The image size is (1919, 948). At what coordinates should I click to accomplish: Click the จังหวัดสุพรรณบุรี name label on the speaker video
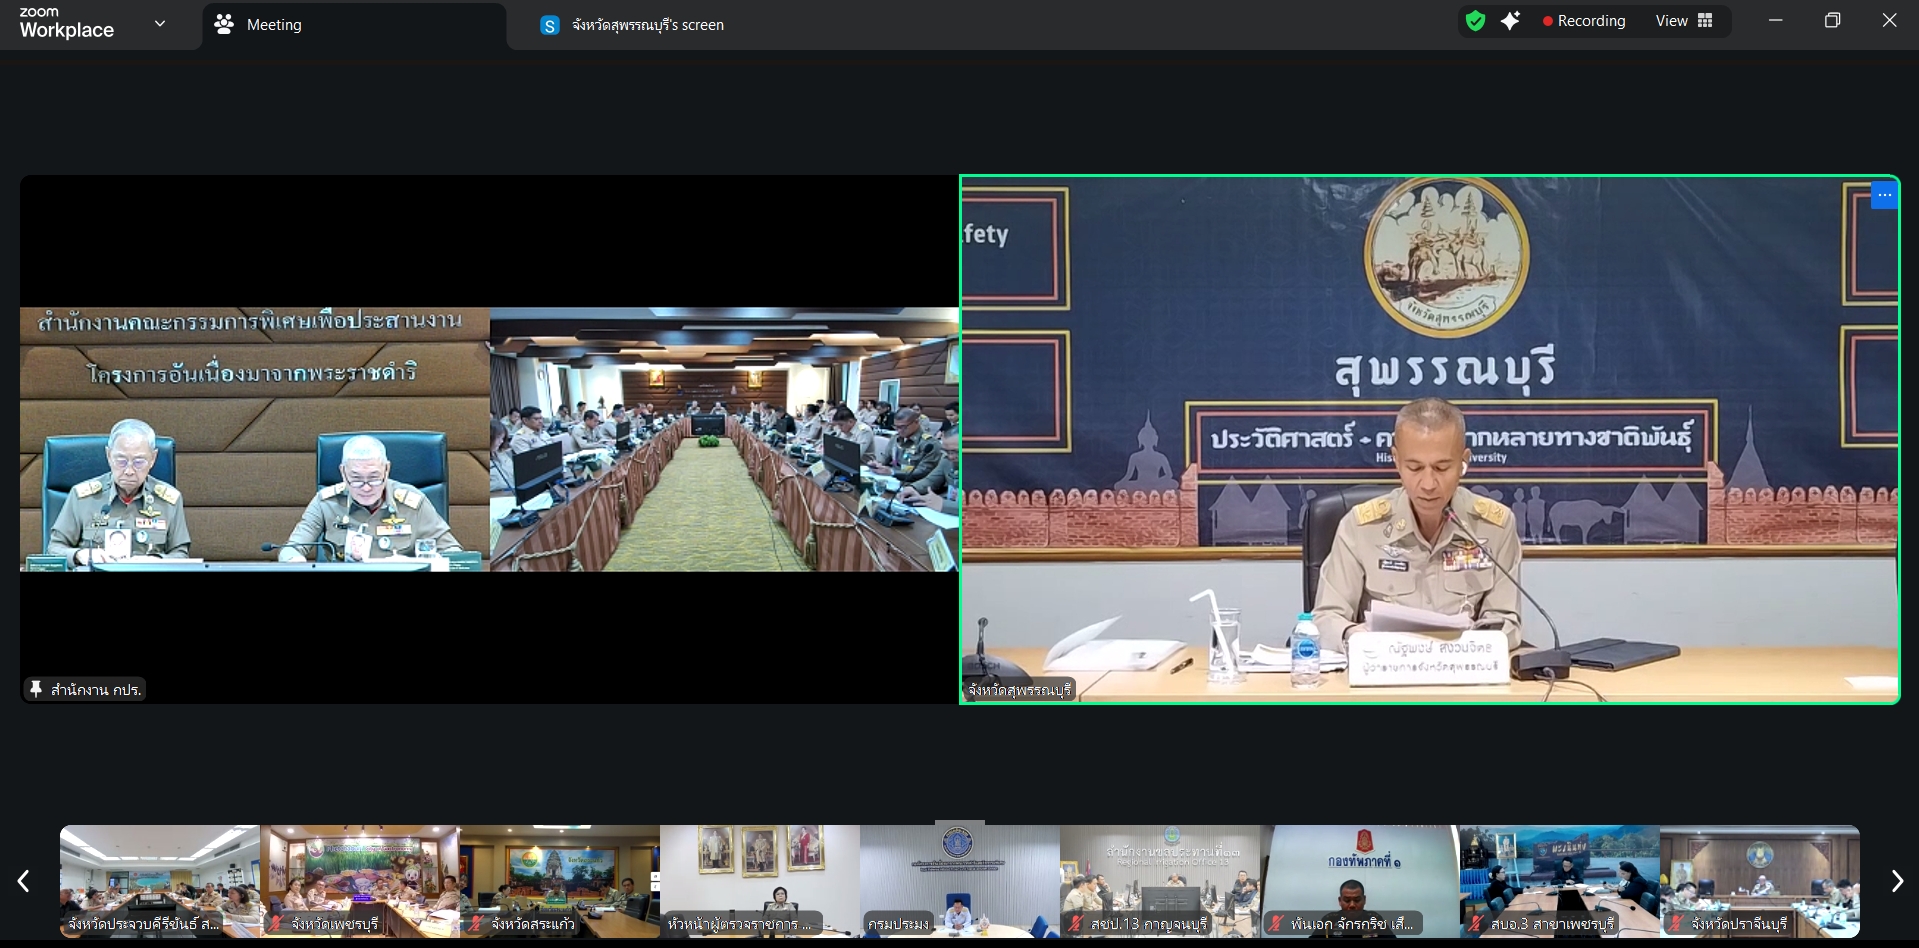pos(1019,690)
